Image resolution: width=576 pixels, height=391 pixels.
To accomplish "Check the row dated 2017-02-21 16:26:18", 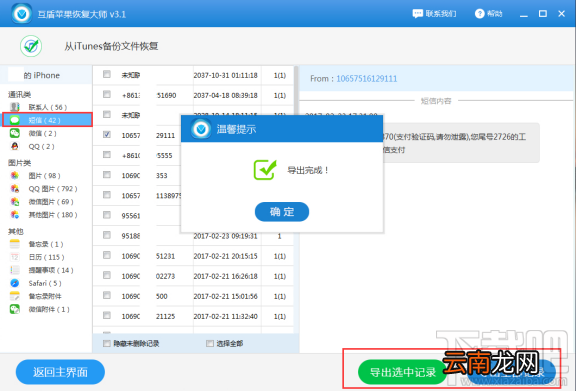I will pos(107,275).
